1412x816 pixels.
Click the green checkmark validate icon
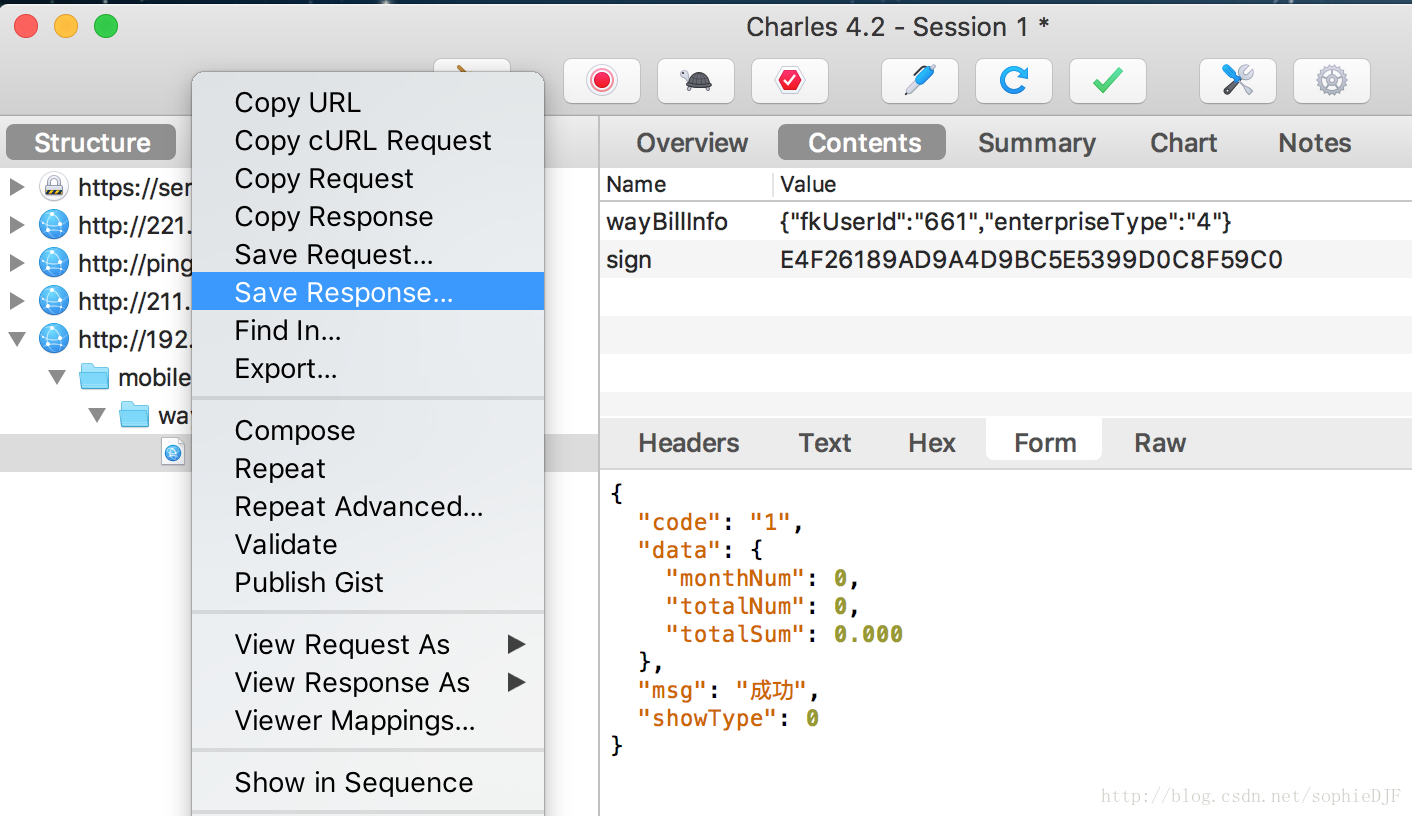[x=1108, y=81]
